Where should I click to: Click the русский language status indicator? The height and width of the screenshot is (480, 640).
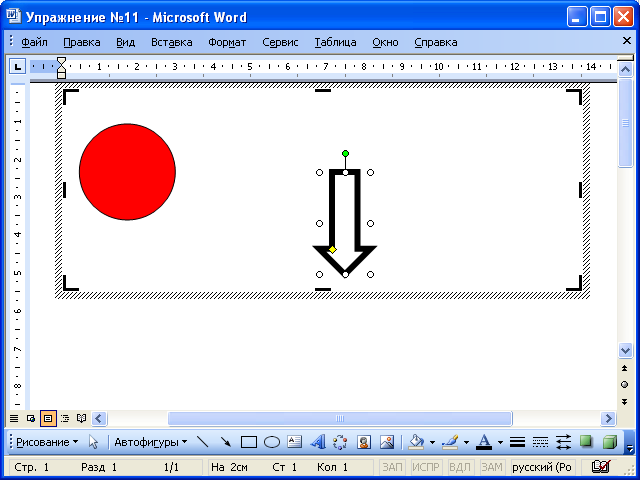tap(542, 467)
